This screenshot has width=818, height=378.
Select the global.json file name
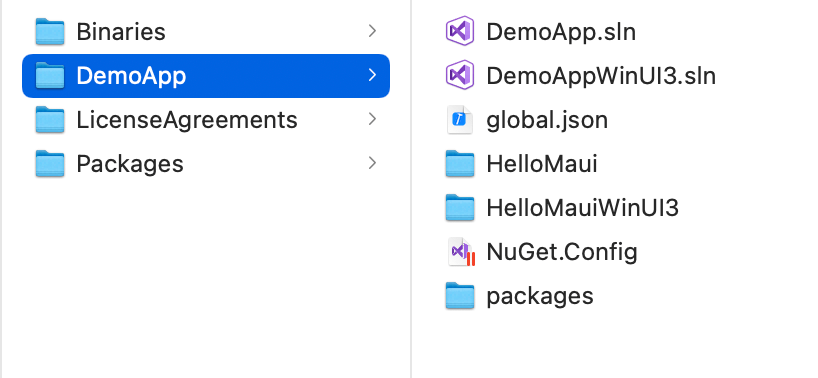tap(547, 120)
